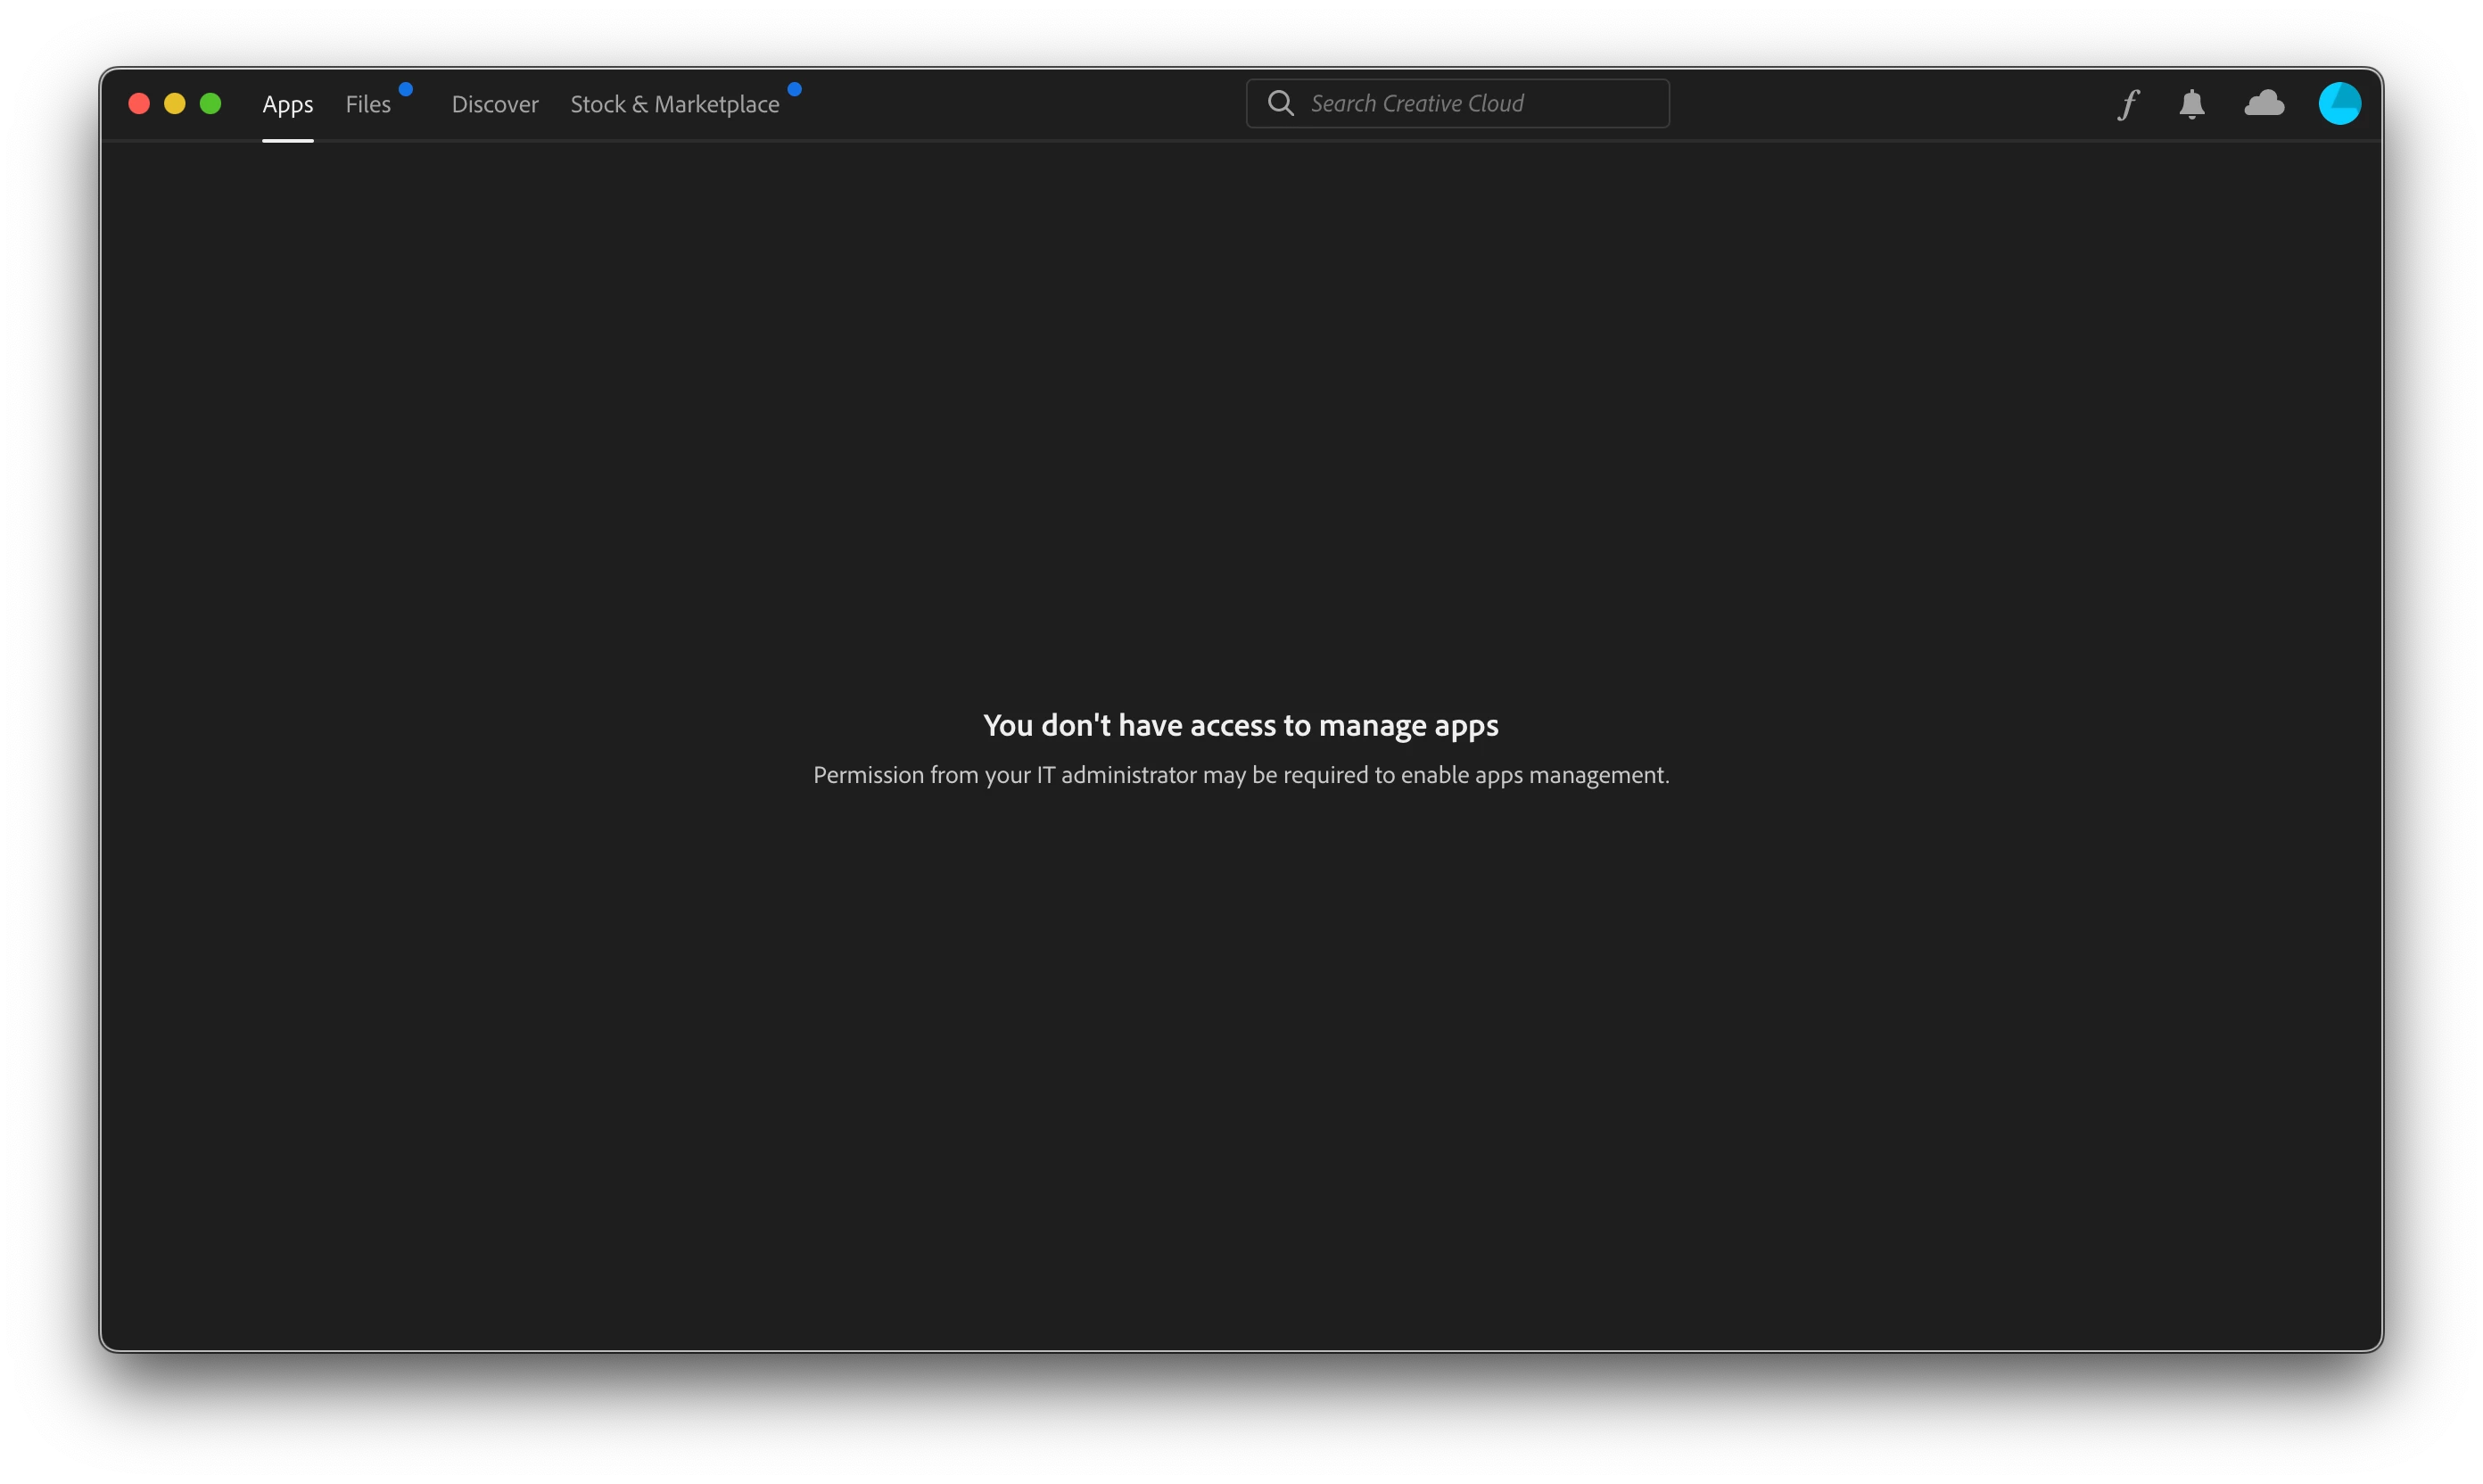Open the Adobe Fonts icon
2483x1484 pixels.
click(x=2128, y=104)
